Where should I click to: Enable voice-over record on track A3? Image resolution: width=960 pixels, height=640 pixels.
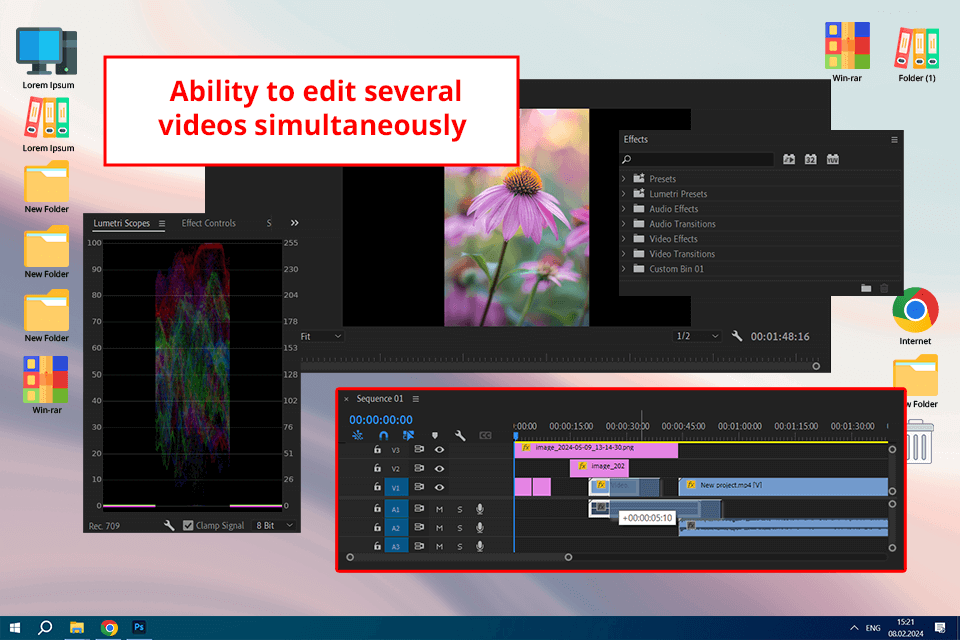[480, 546]
